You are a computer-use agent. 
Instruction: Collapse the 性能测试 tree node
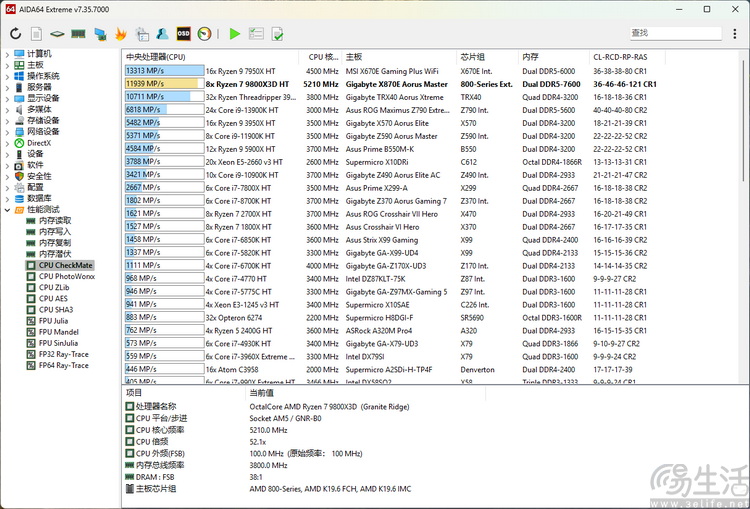[7, 210]
